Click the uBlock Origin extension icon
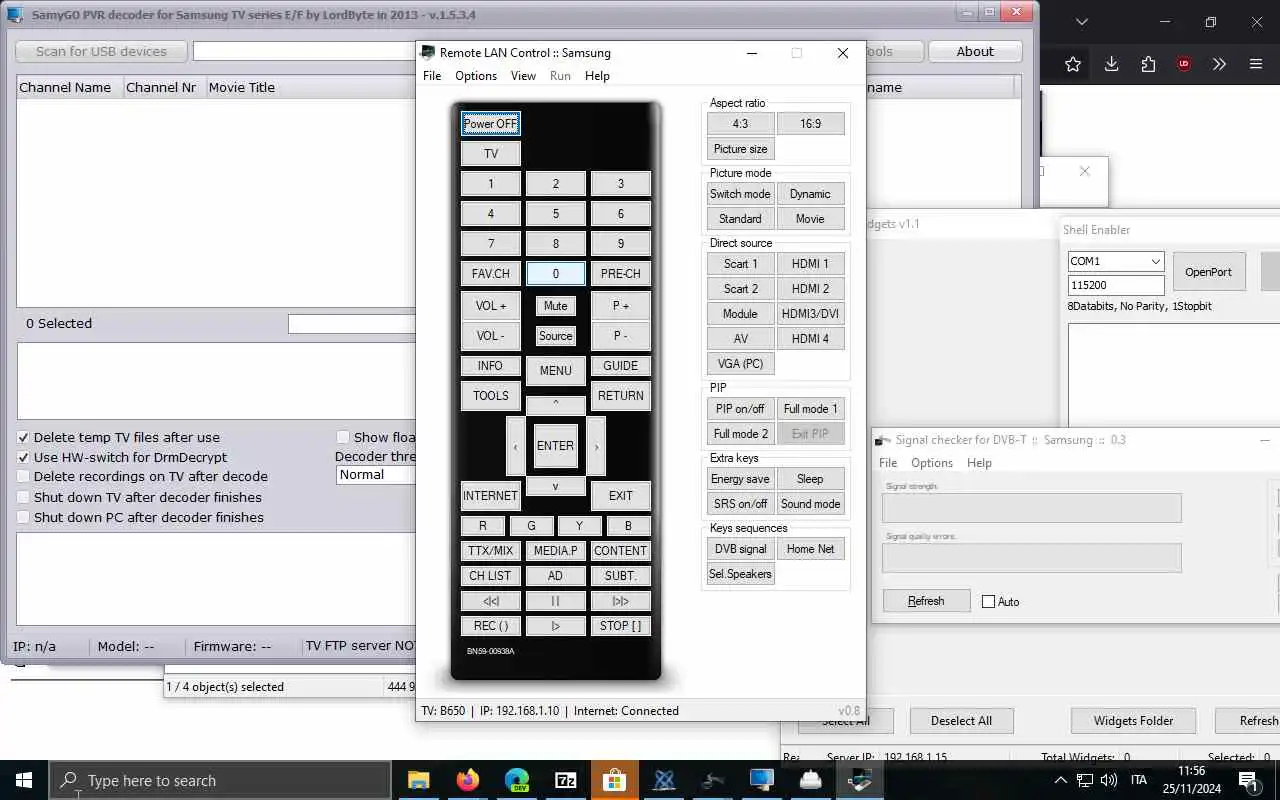The height and width of the screenshot is (800, 1280). (x=1184, y=64)
